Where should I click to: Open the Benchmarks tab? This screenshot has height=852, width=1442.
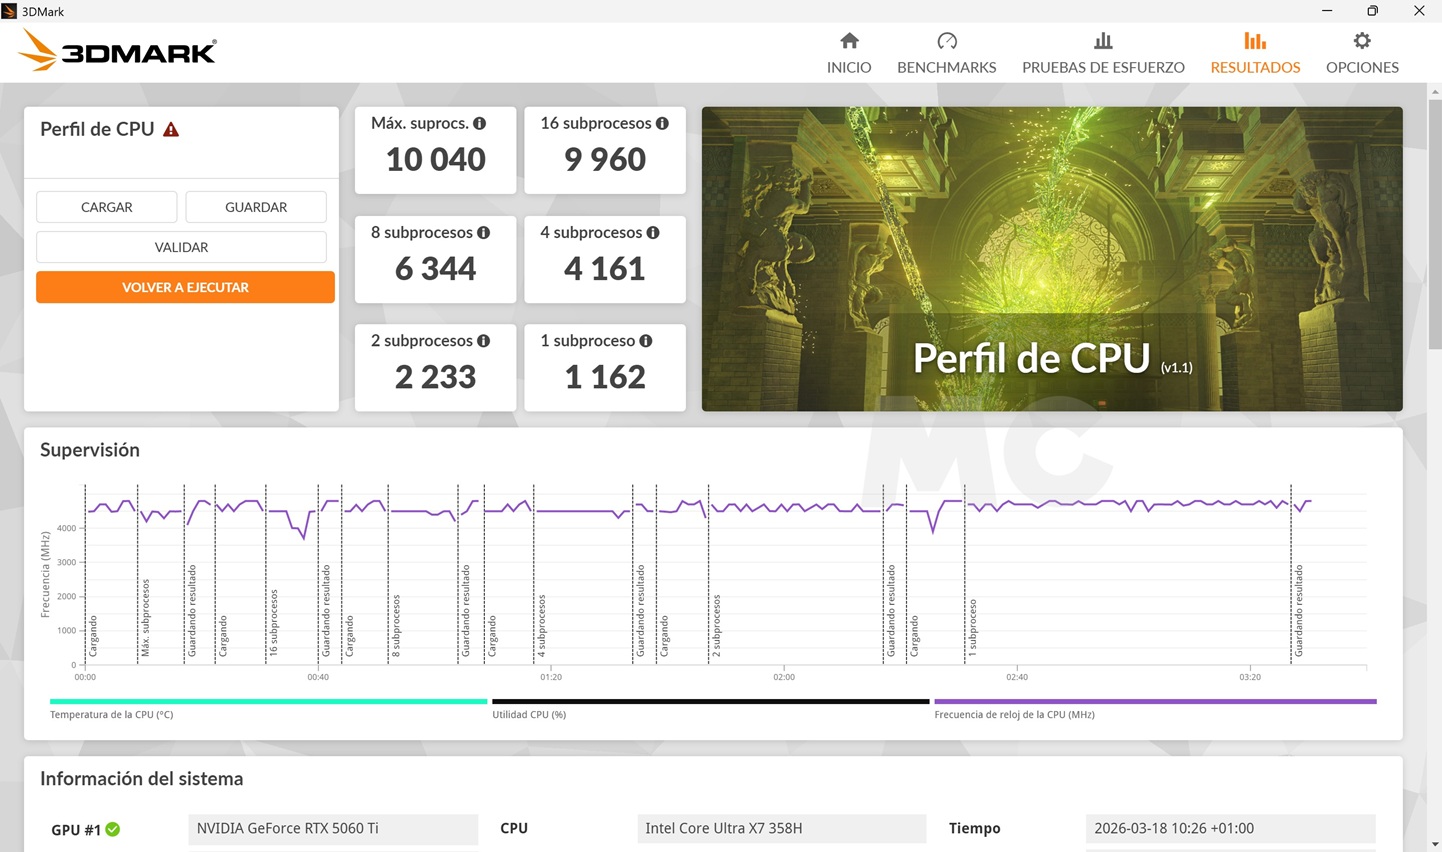tap(945, 52)
